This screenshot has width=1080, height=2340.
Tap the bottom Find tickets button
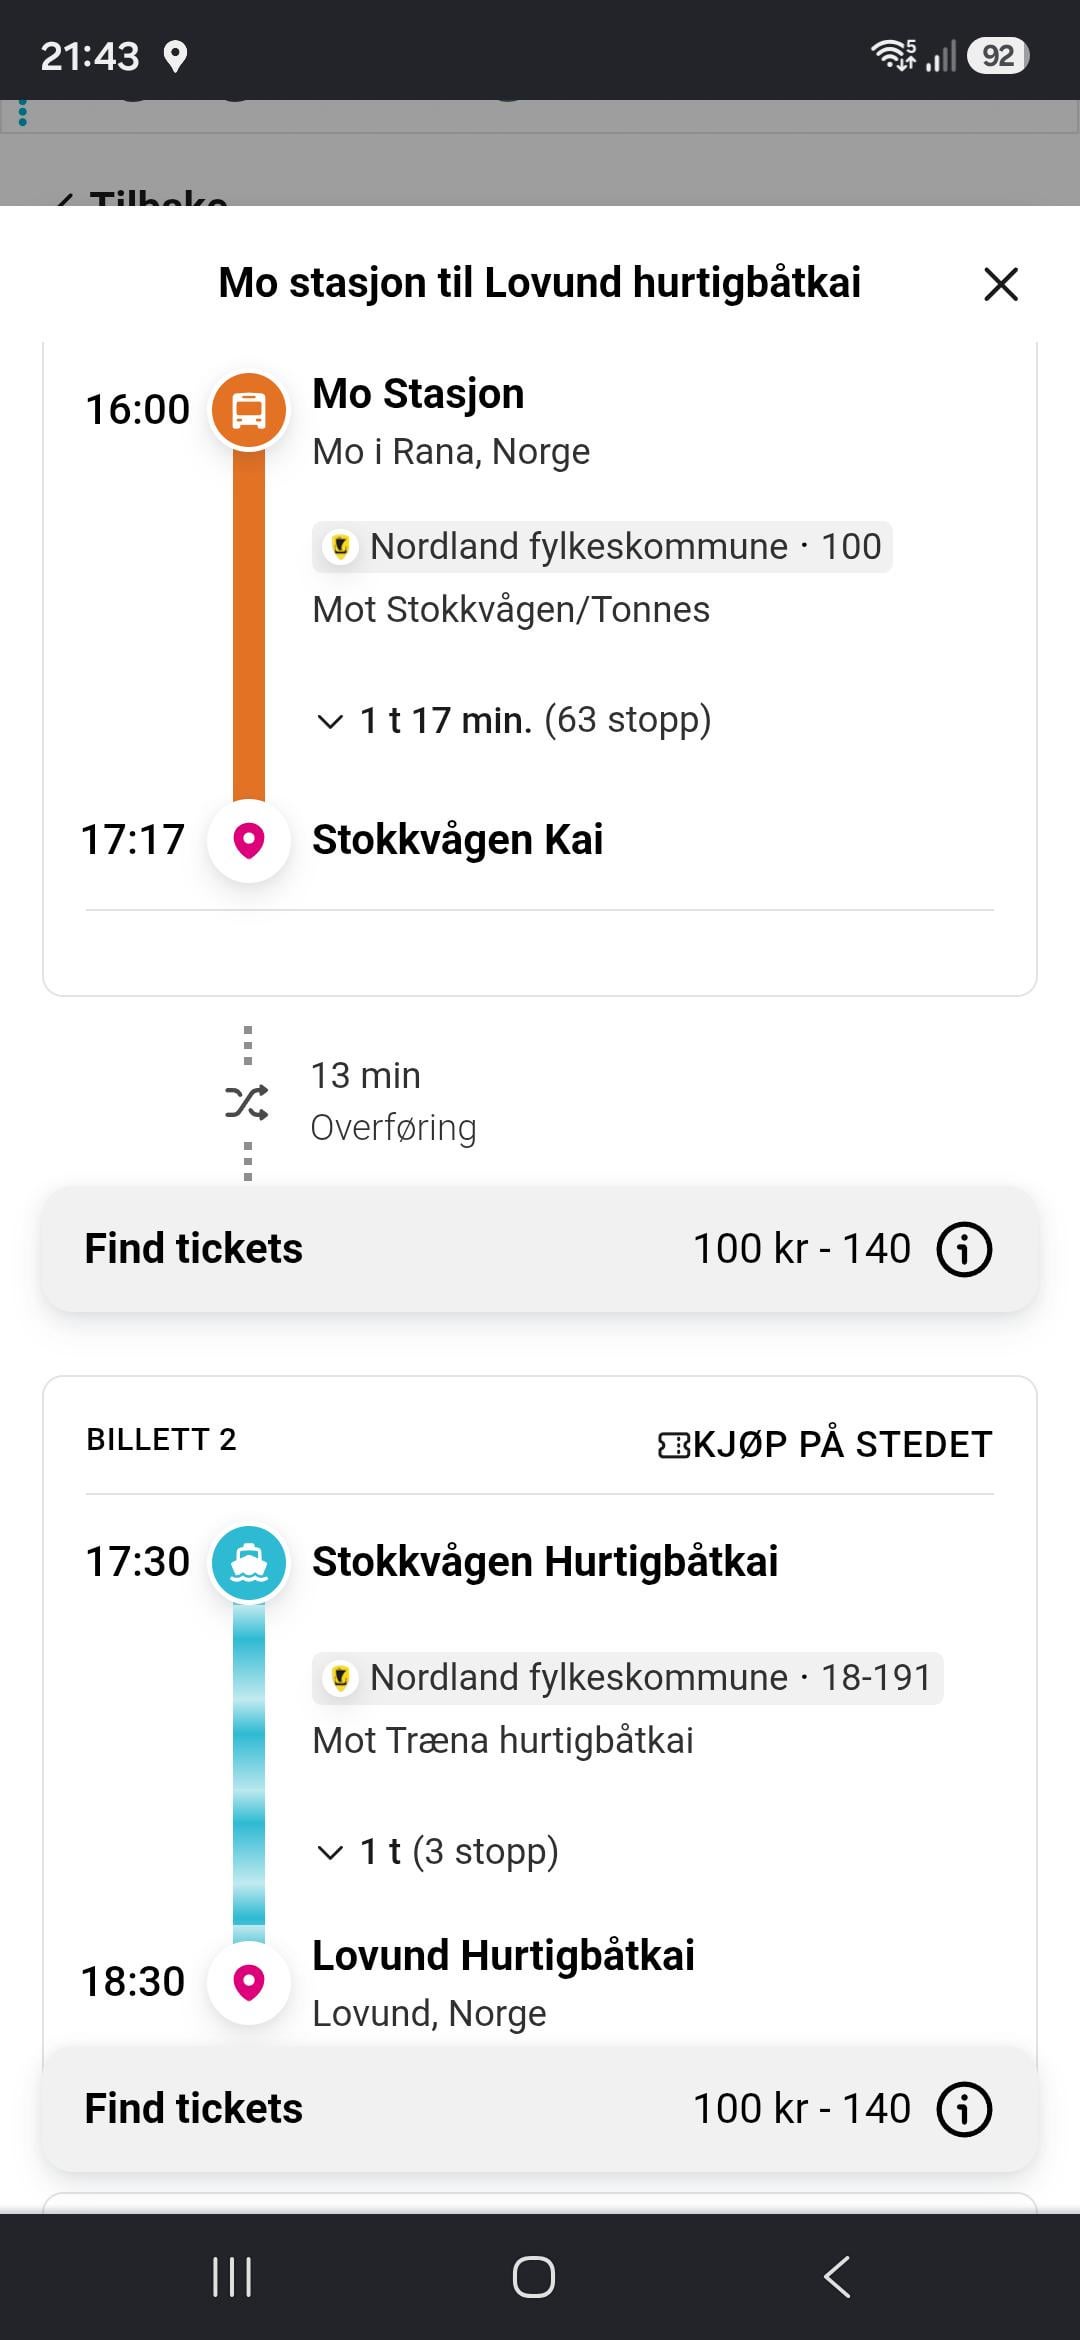click(x=540, y=2109)
